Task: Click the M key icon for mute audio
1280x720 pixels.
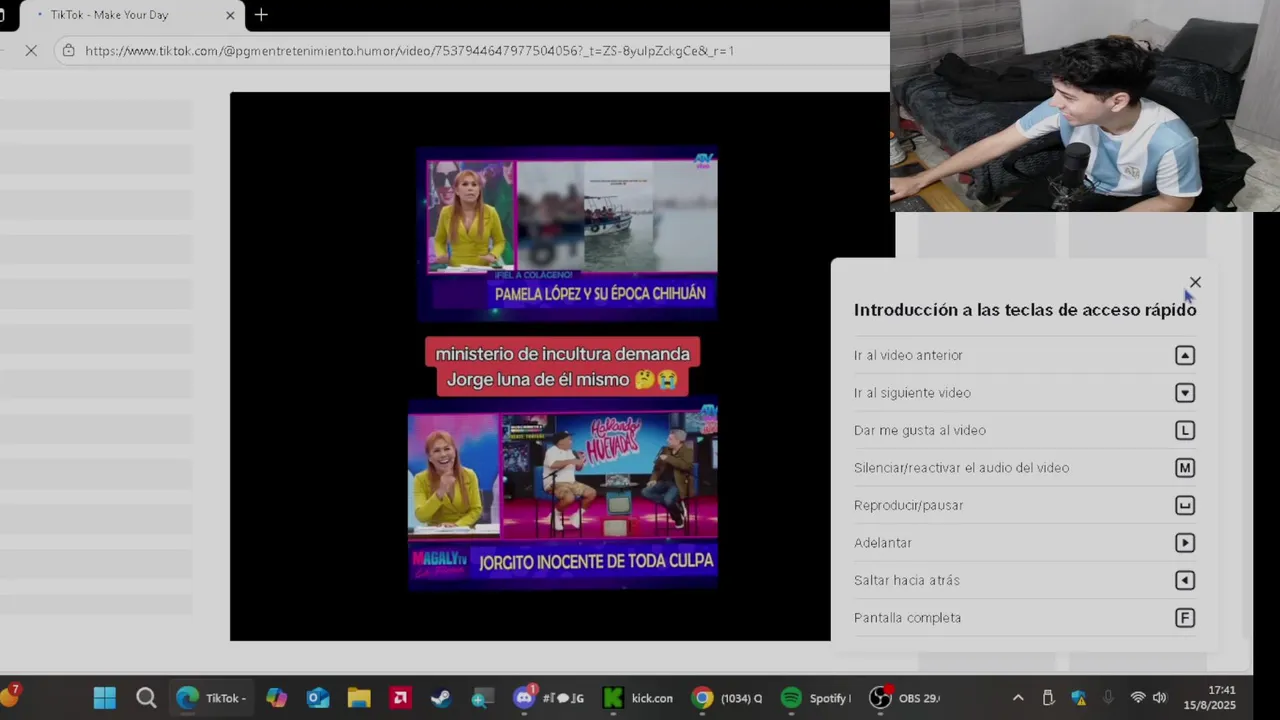Action: (x=1185, y=468)
